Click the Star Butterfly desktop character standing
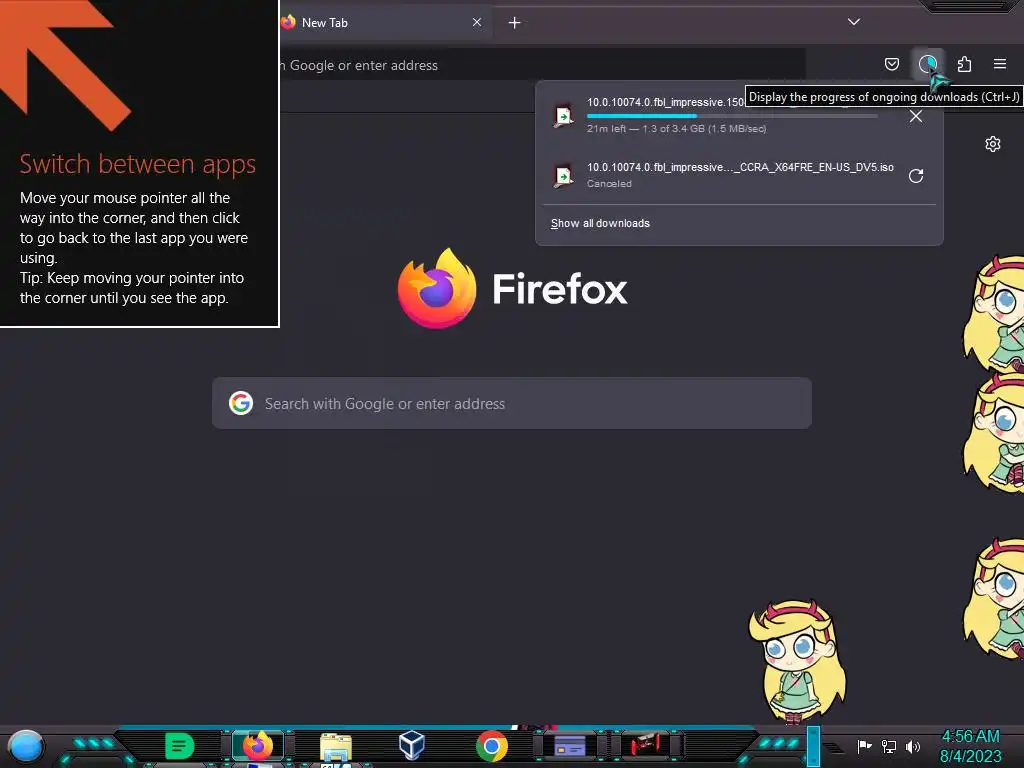 pos(797,661)
